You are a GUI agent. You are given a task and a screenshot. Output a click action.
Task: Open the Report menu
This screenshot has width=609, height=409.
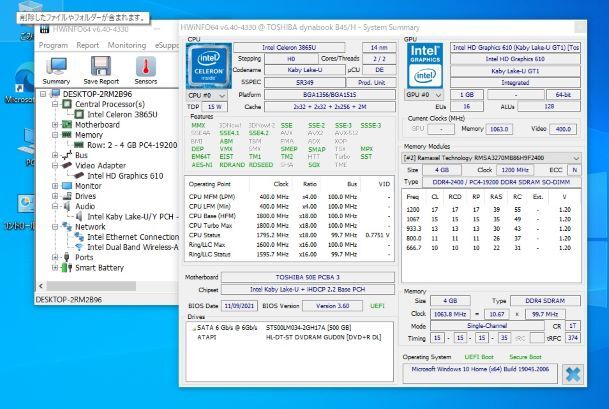(87, 45)
